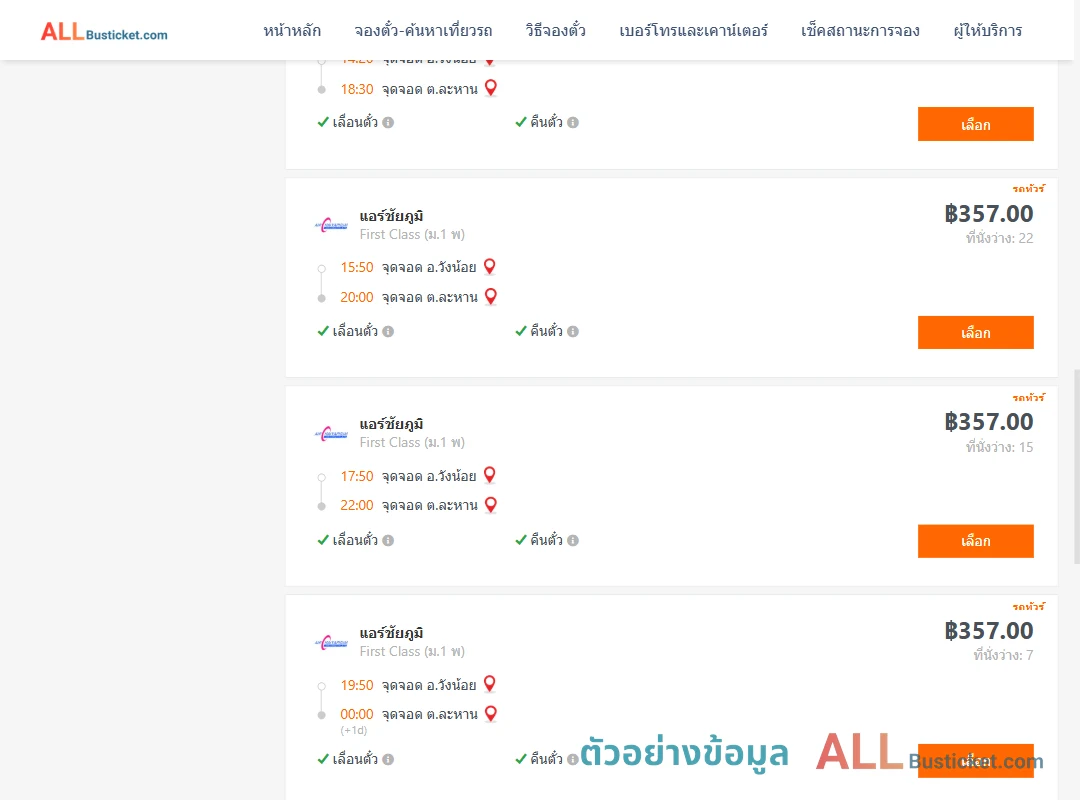
Task: Click info icon beside เลื่อนตั๋ว on 19:50 trip
Action: click(x=388, y=759)
